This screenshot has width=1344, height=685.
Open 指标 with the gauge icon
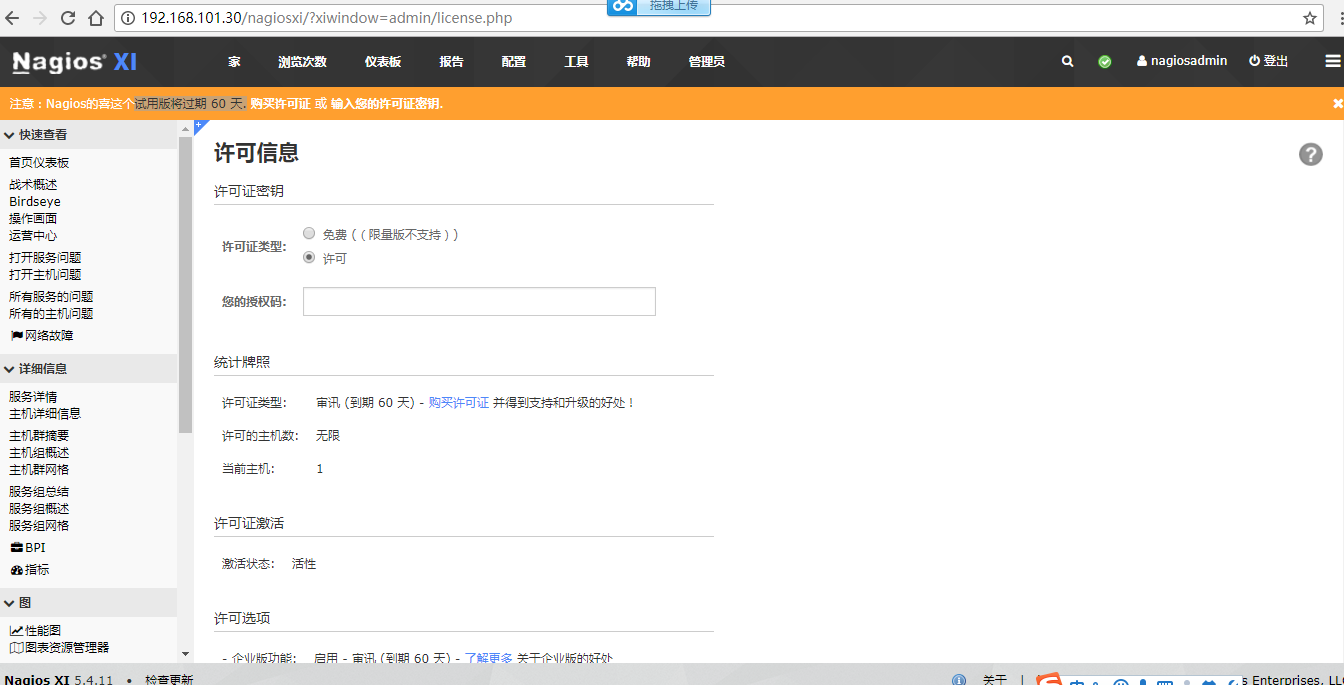tap(30, 570)
